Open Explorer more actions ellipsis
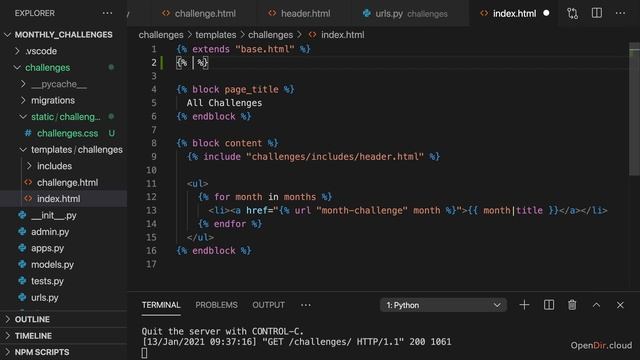This screenshot has width=640, height=360. tap(107, 13)
